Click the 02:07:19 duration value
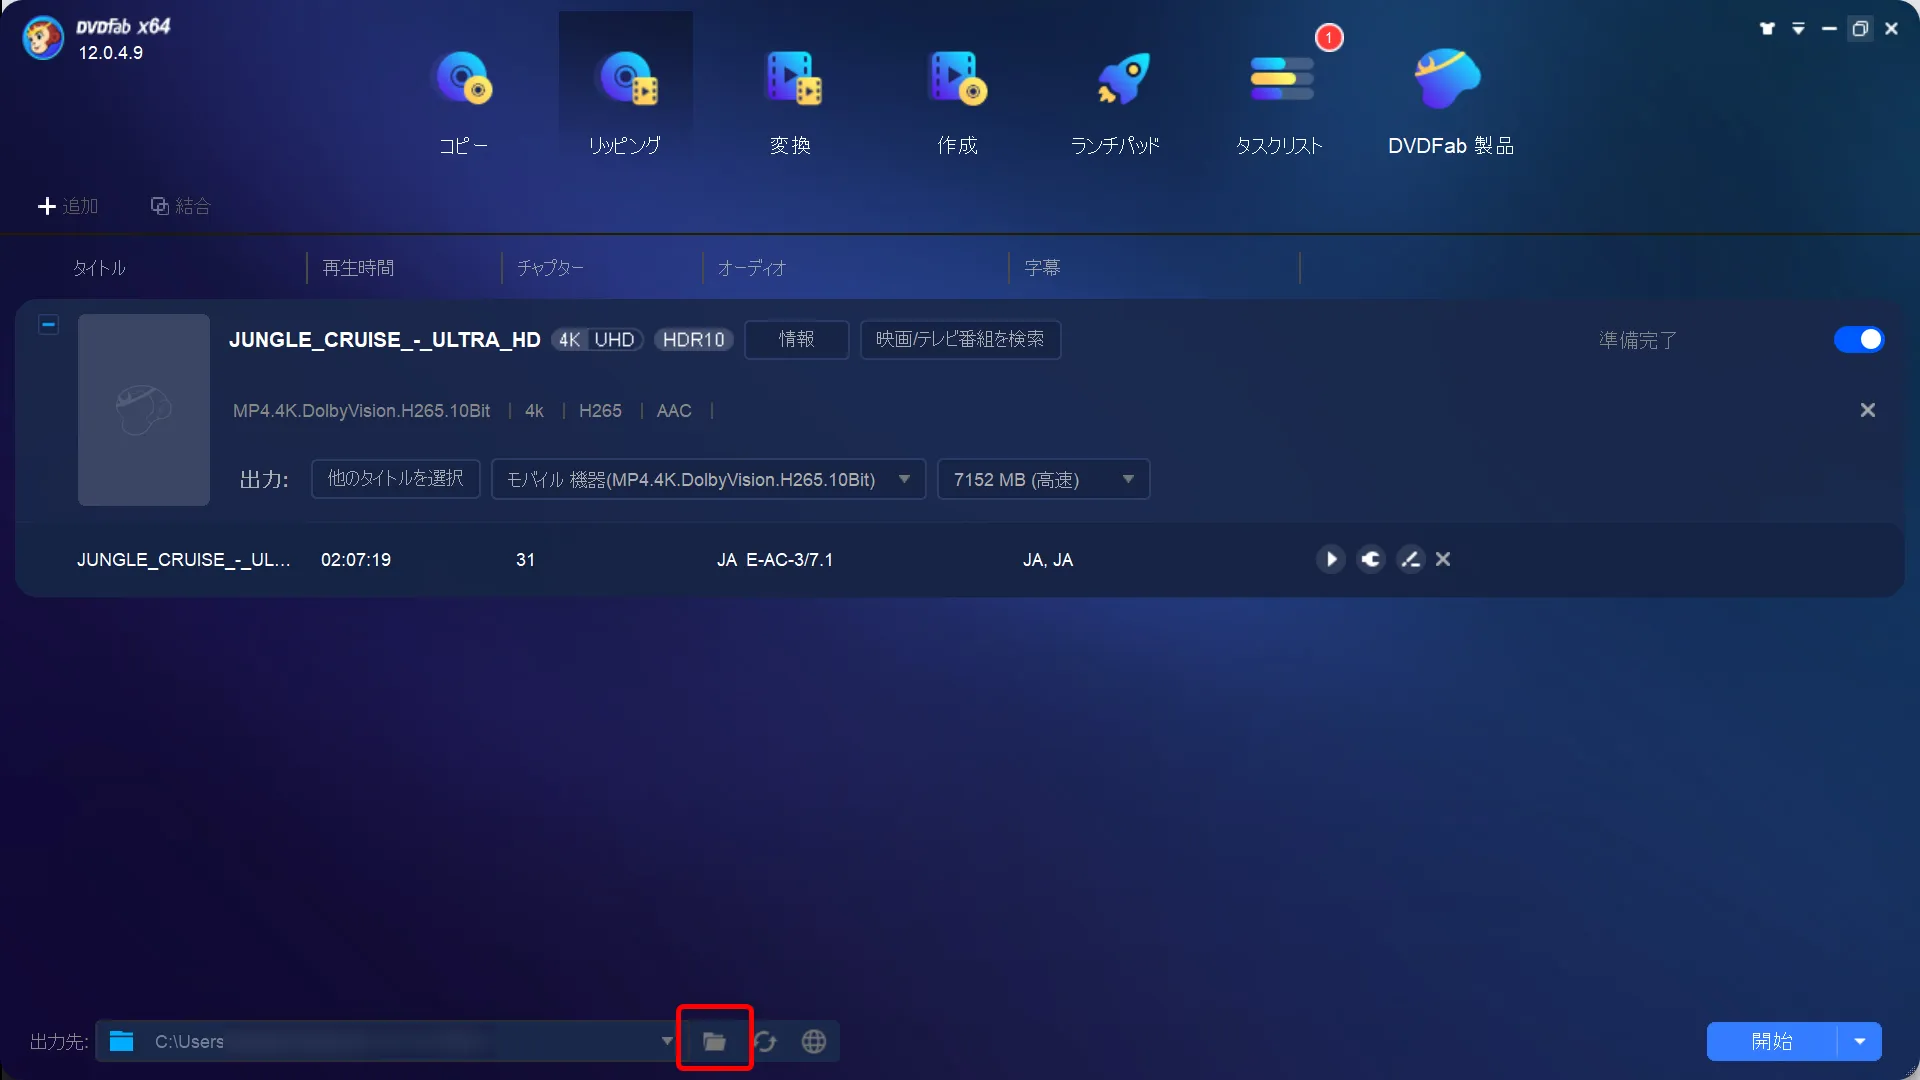The height and width of the screenshot is (1080, 1920). click(356, 560)
